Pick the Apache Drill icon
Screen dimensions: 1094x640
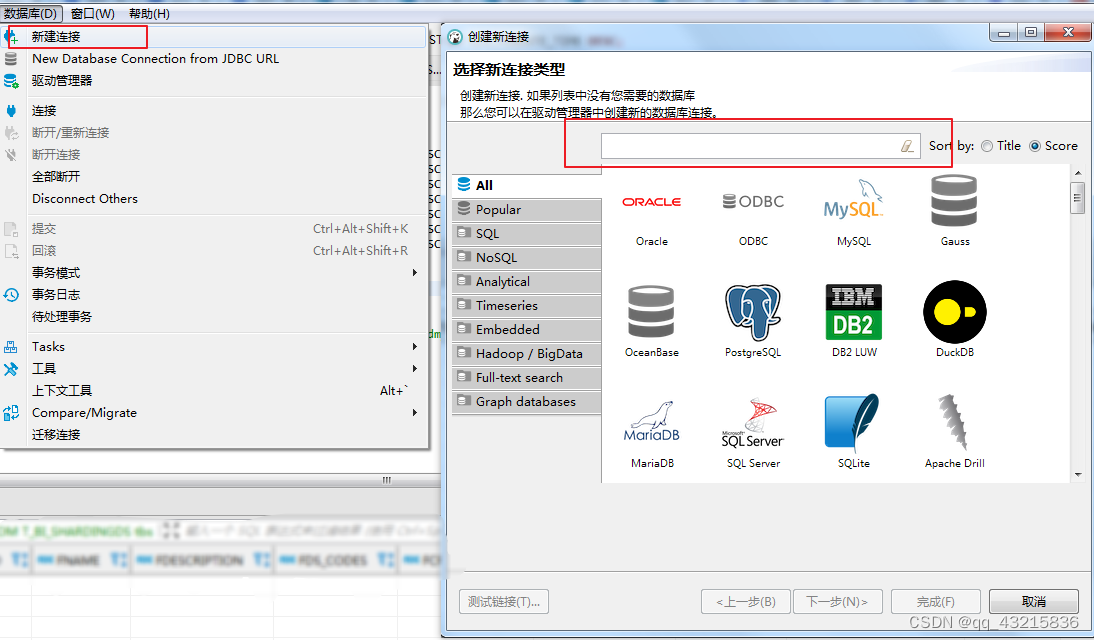953,422
